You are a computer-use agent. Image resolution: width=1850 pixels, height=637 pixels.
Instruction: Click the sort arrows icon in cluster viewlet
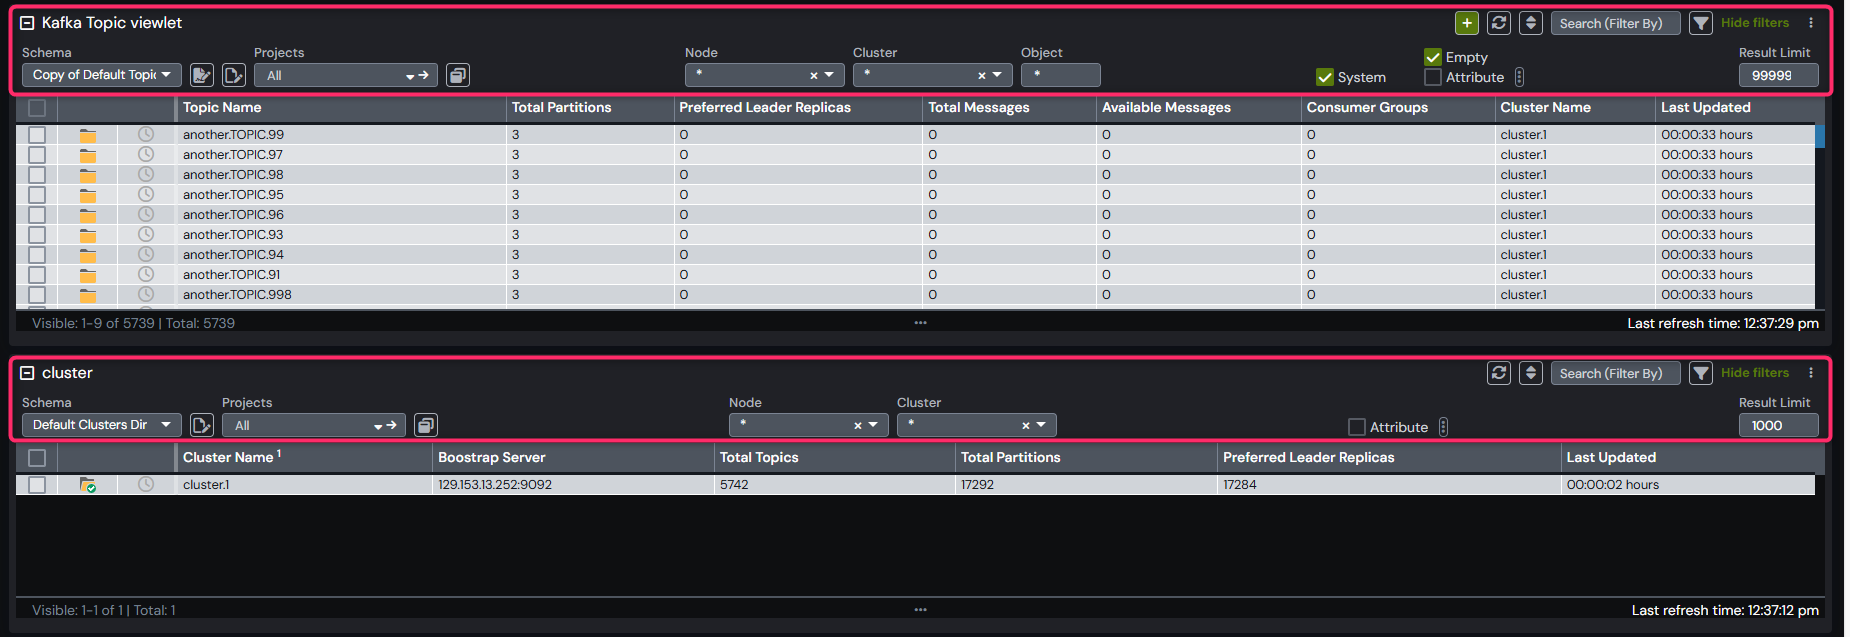click(x=1530, y=373)
